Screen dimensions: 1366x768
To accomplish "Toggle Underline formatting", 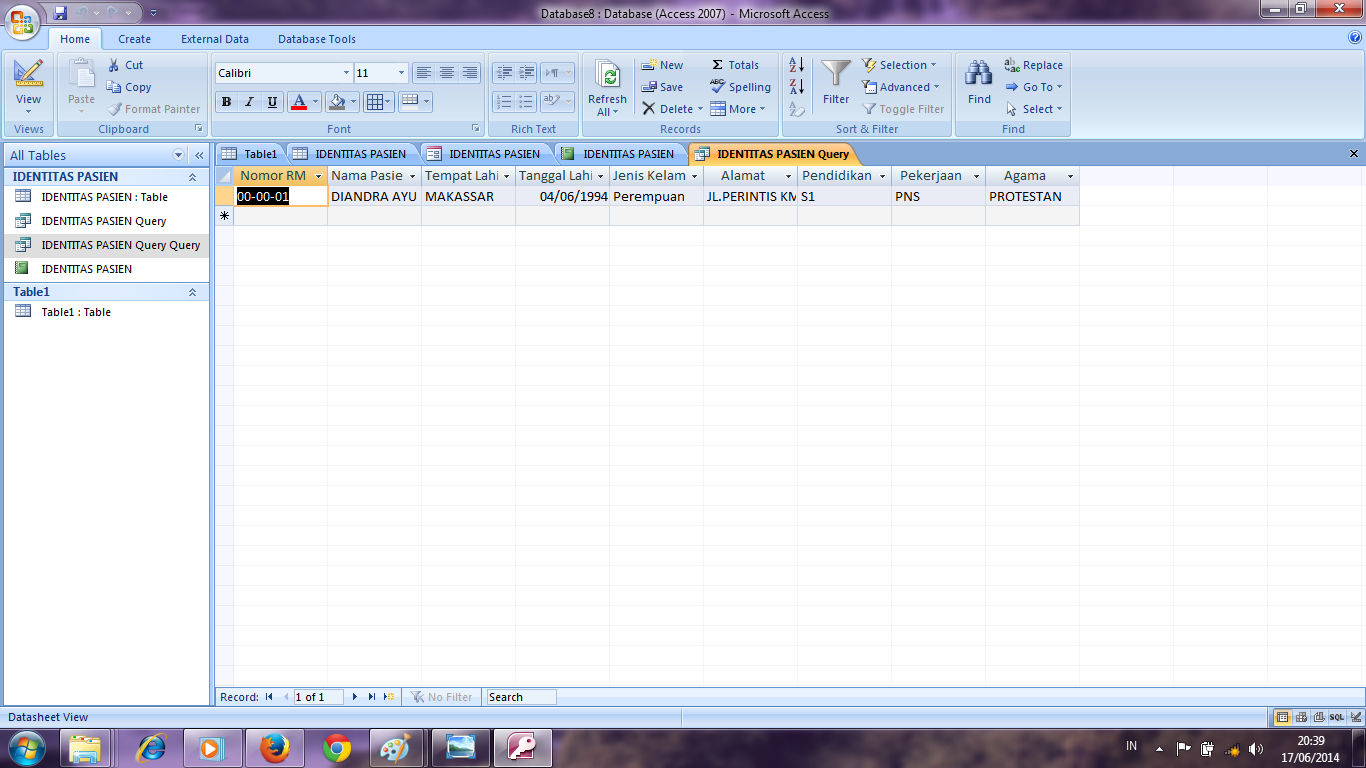I will (x=272, y=101).
